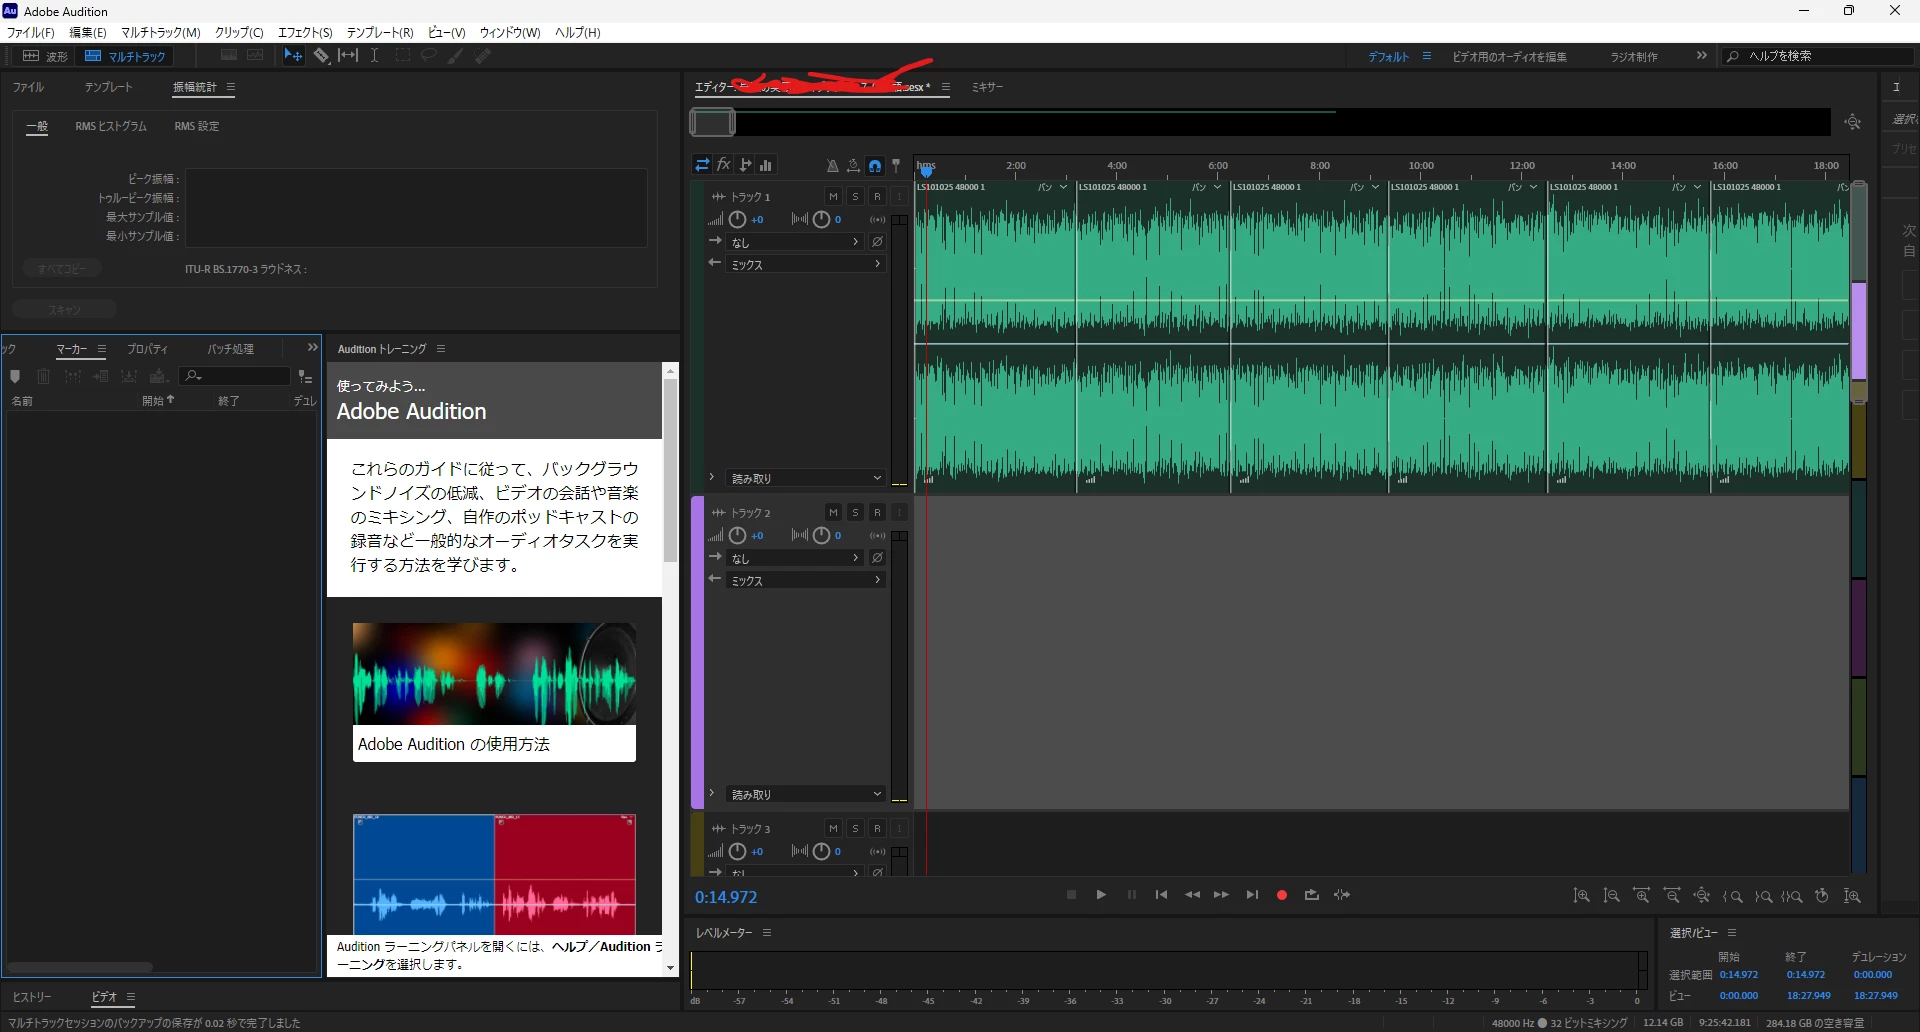Toggle the metronome
This screenshot has height=1032, width=1920.
[832, 165]
